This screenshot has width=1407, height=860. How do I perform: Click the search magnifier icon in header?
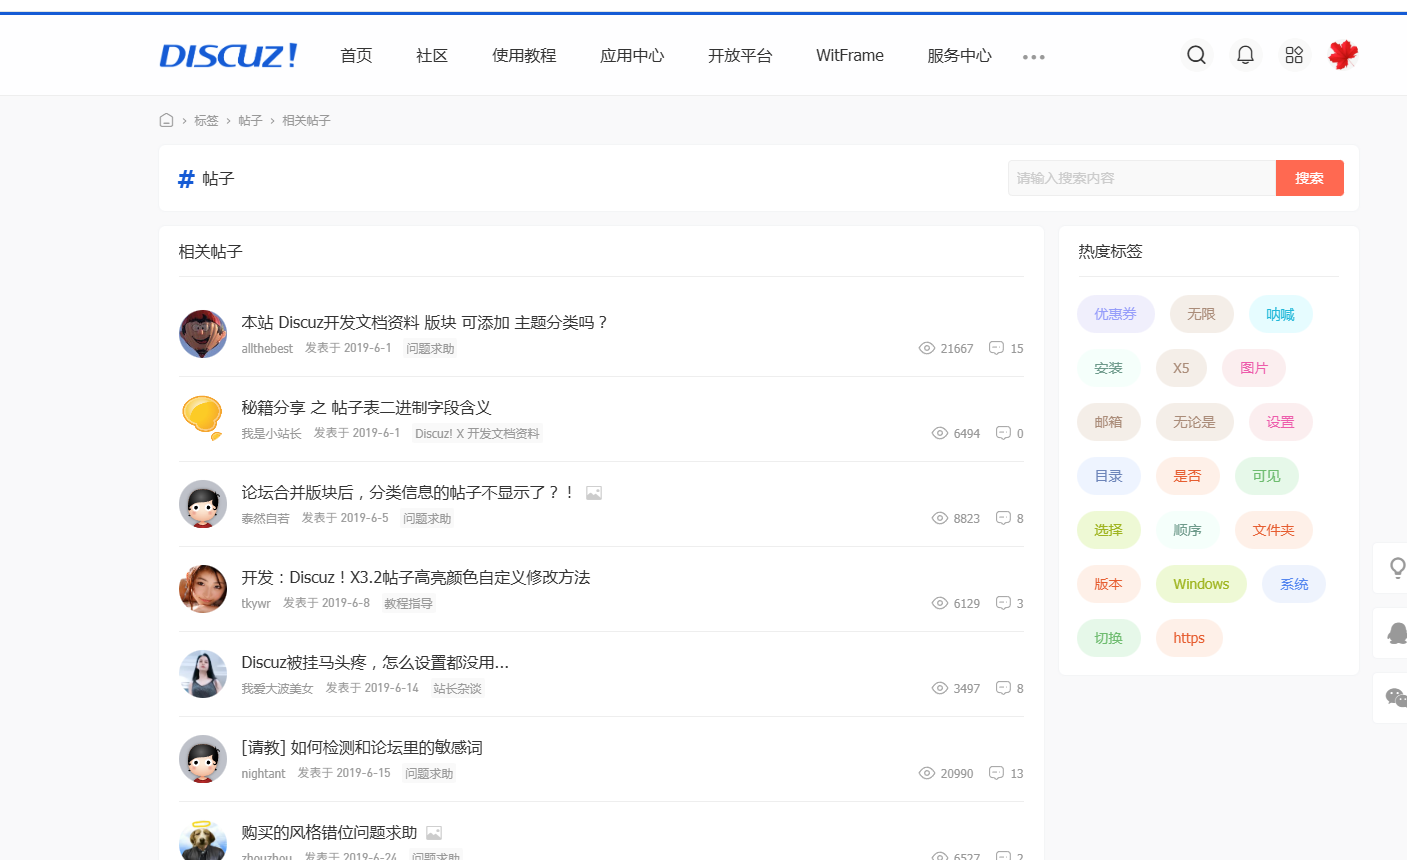click(x=1196, y=55)
